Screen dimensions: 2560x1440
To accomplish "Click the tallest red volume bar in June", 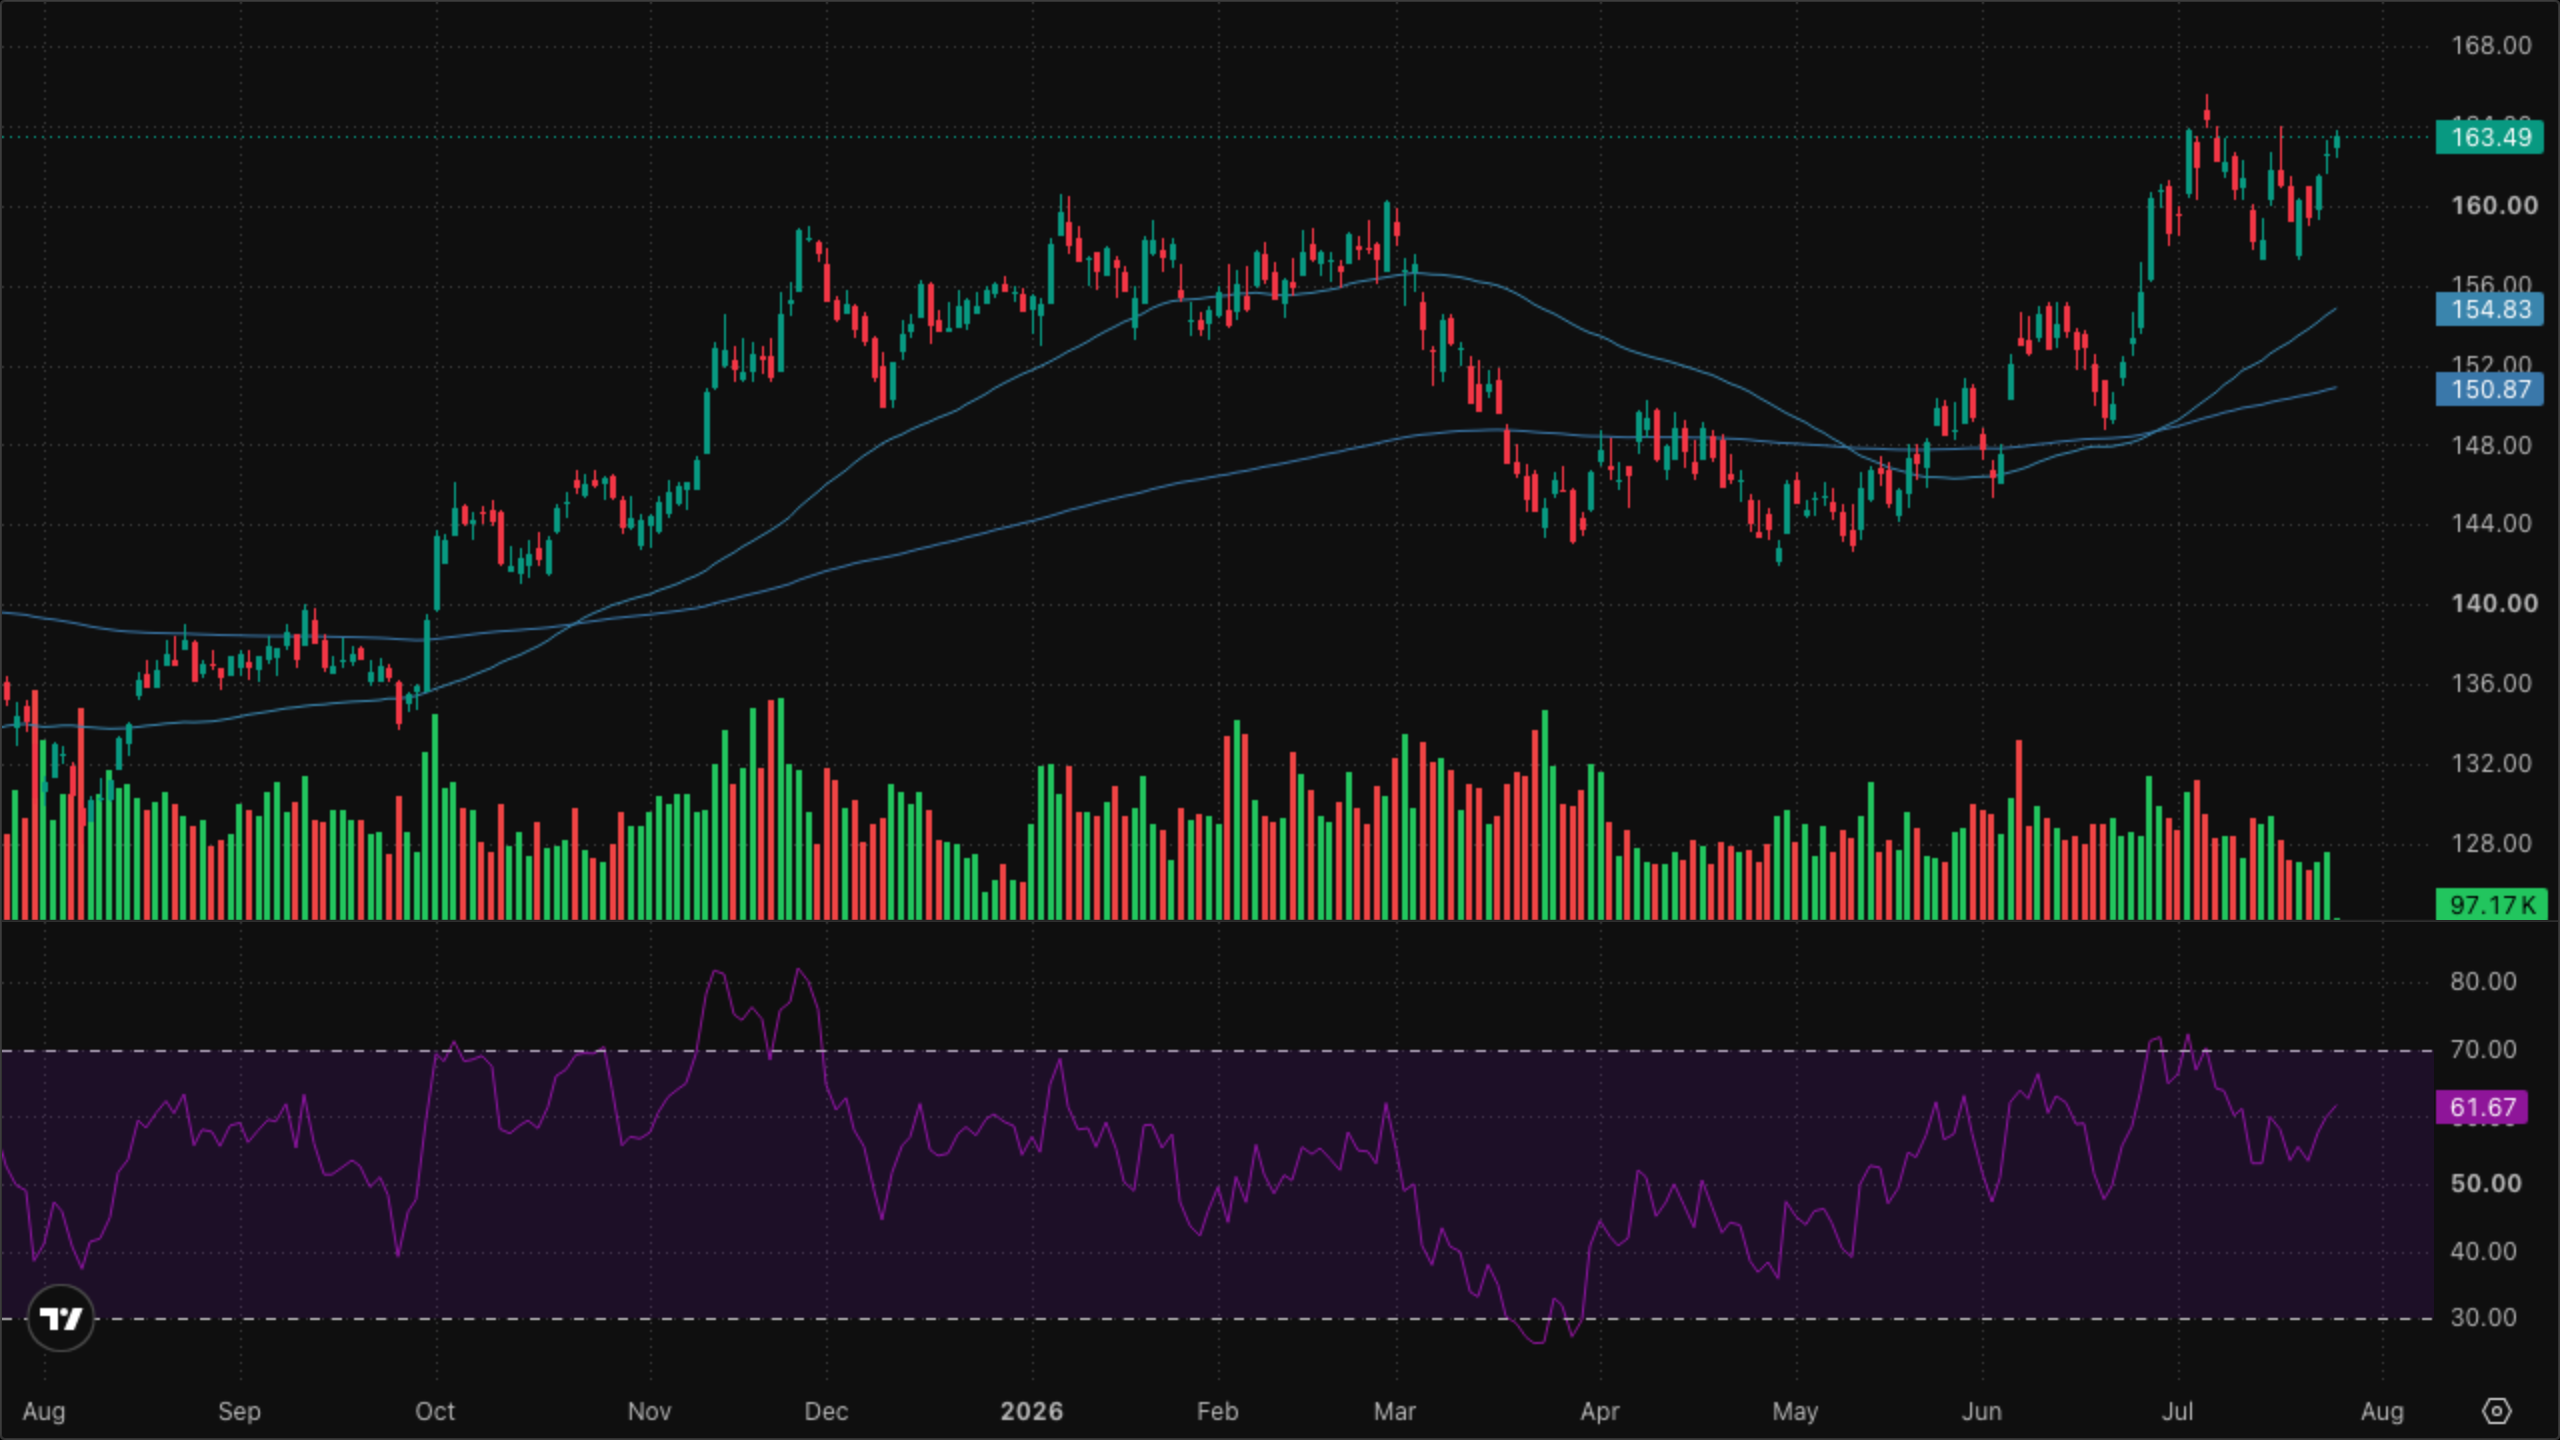I will 2019,829.
